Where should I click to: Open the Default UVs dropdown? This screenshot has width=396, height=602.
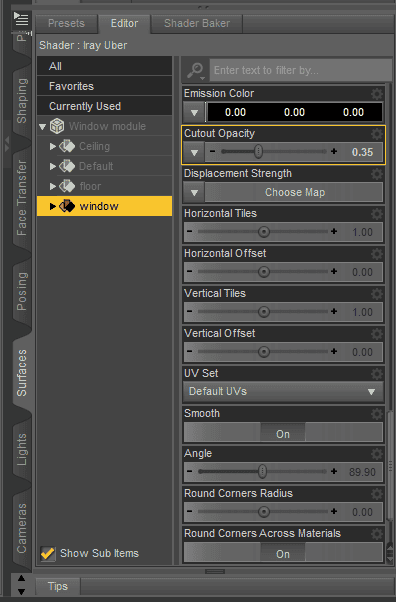pyautogui.click(x=283, y=392)
